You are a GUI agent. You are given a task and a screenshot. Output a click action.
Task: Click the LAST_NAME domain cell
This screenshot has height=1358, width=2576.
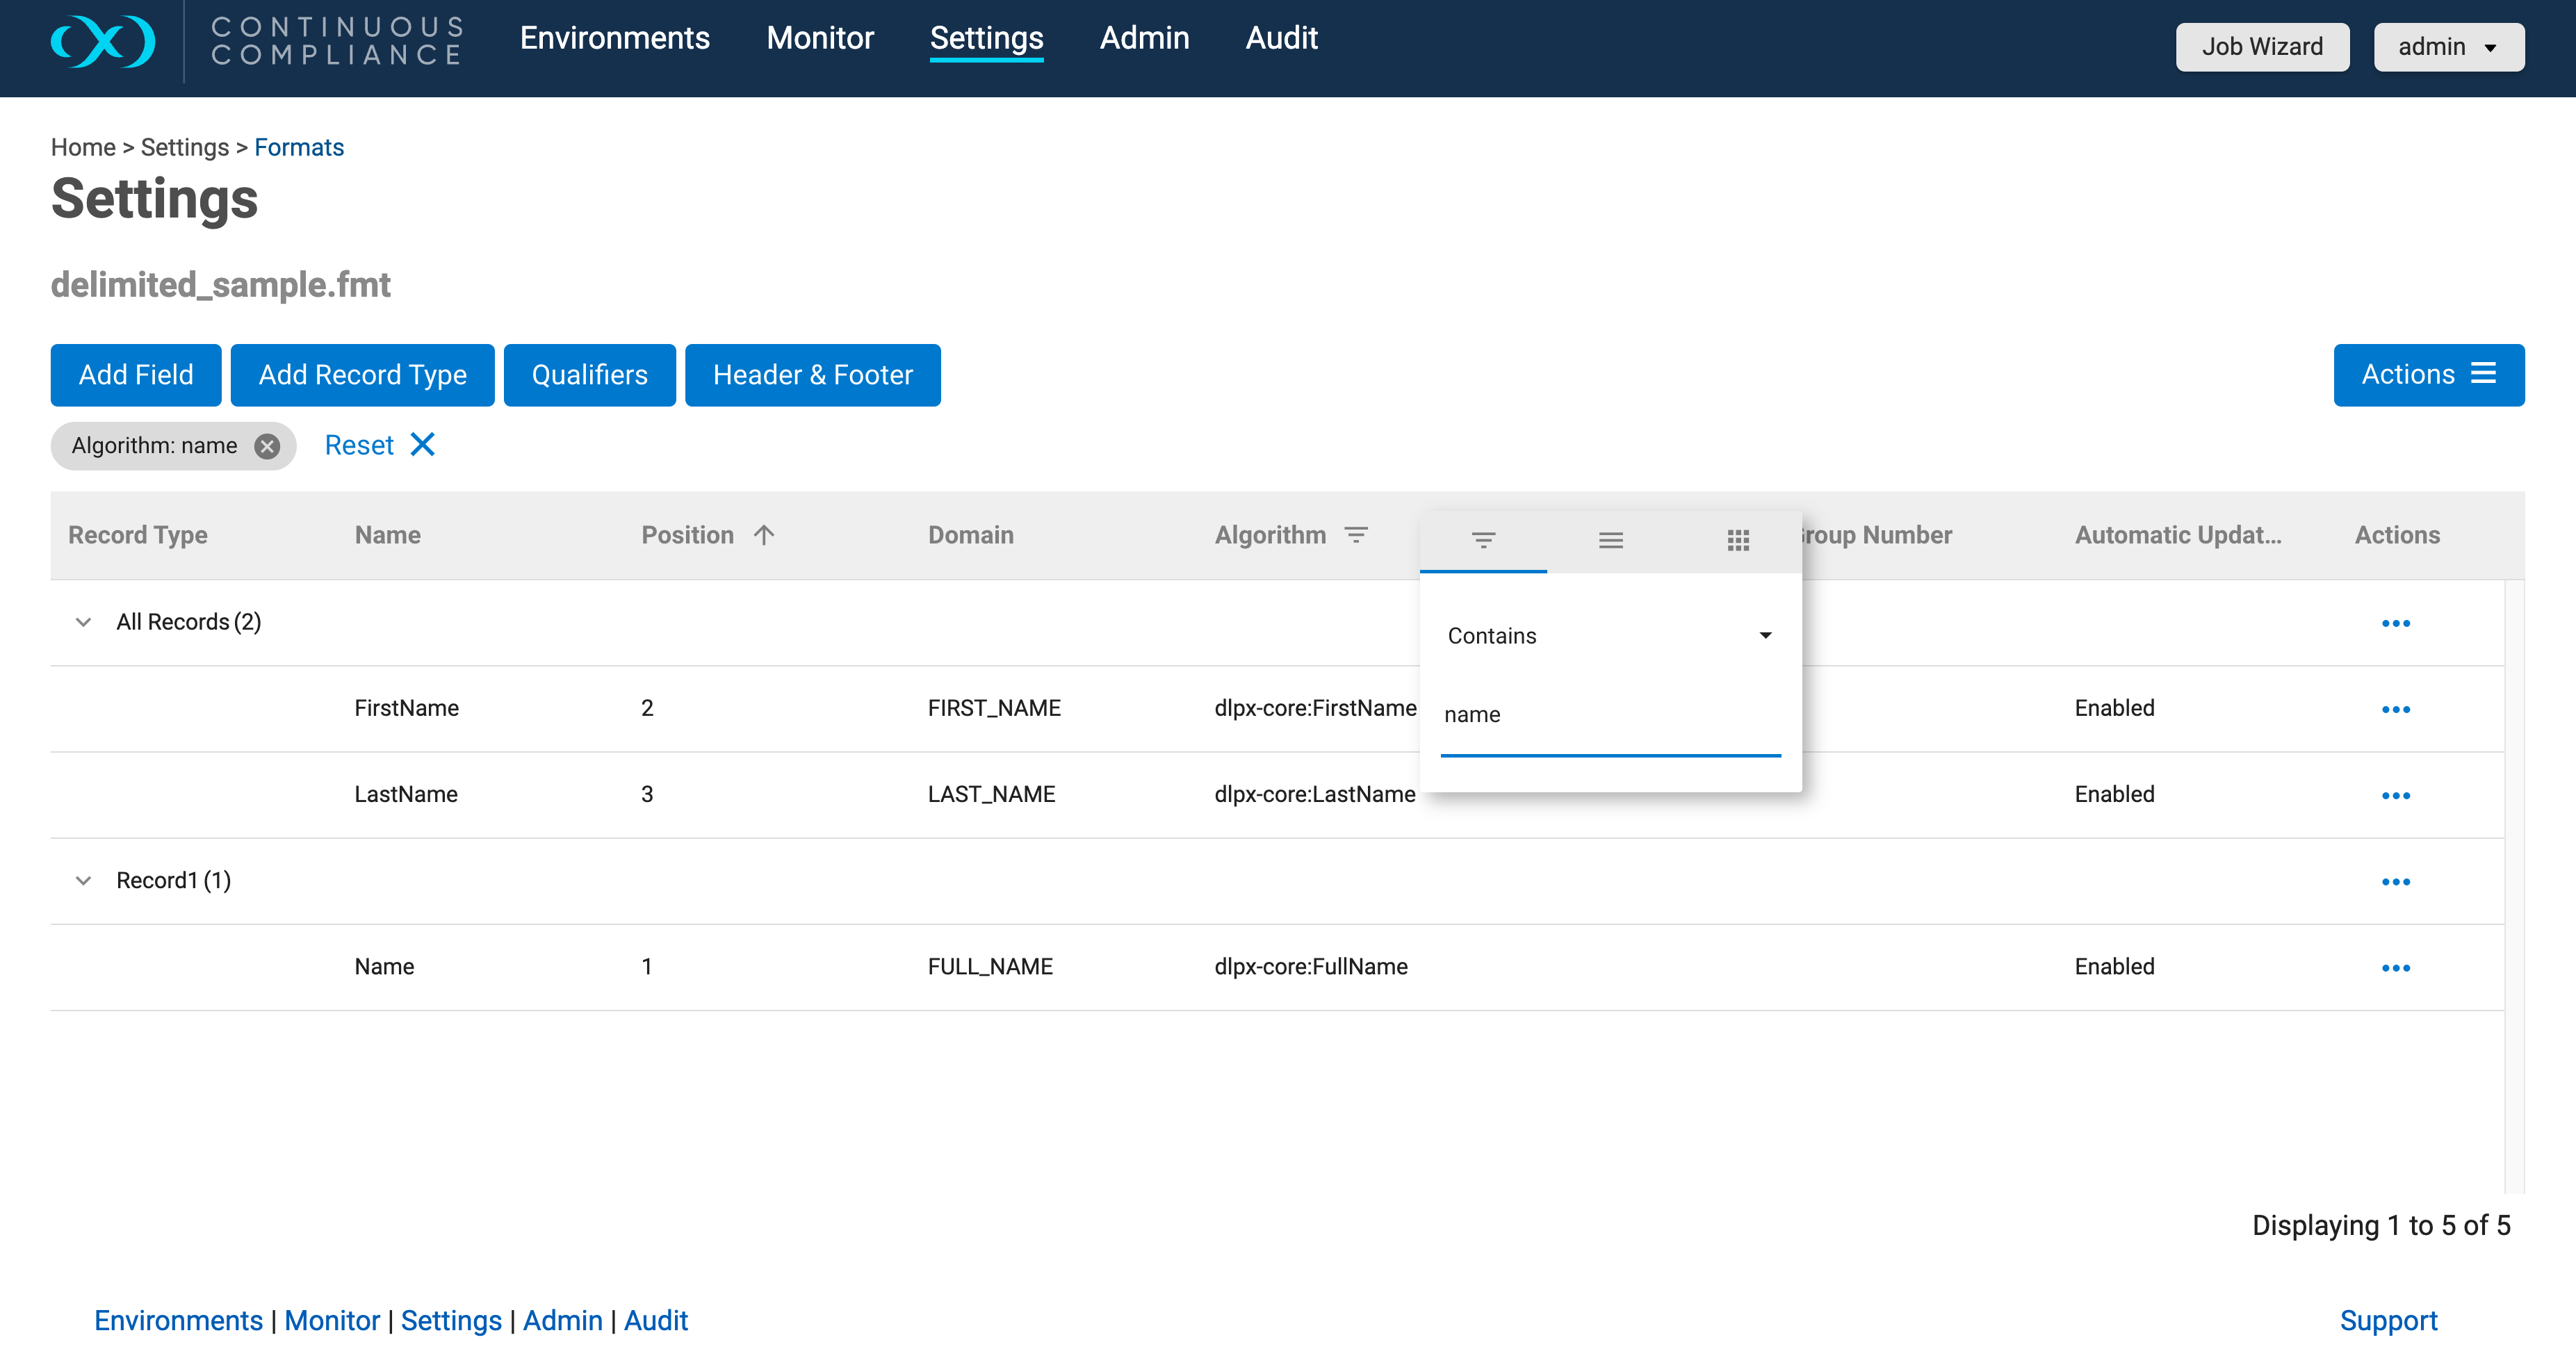991,794
